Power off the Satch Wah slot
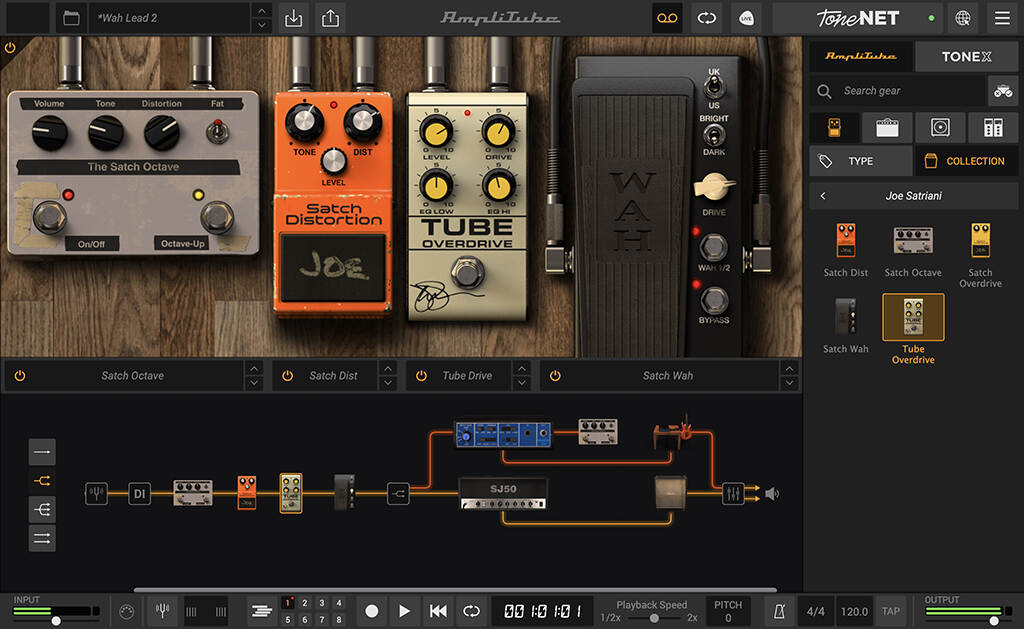Screen dimensions: 1024x629 (555, 375)
